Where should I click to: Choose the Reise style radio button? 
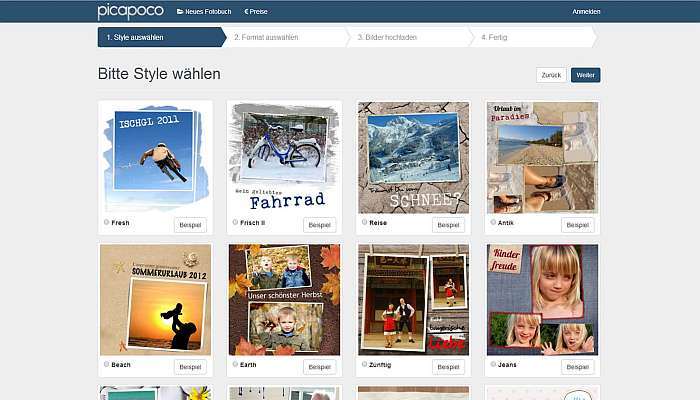364,222
